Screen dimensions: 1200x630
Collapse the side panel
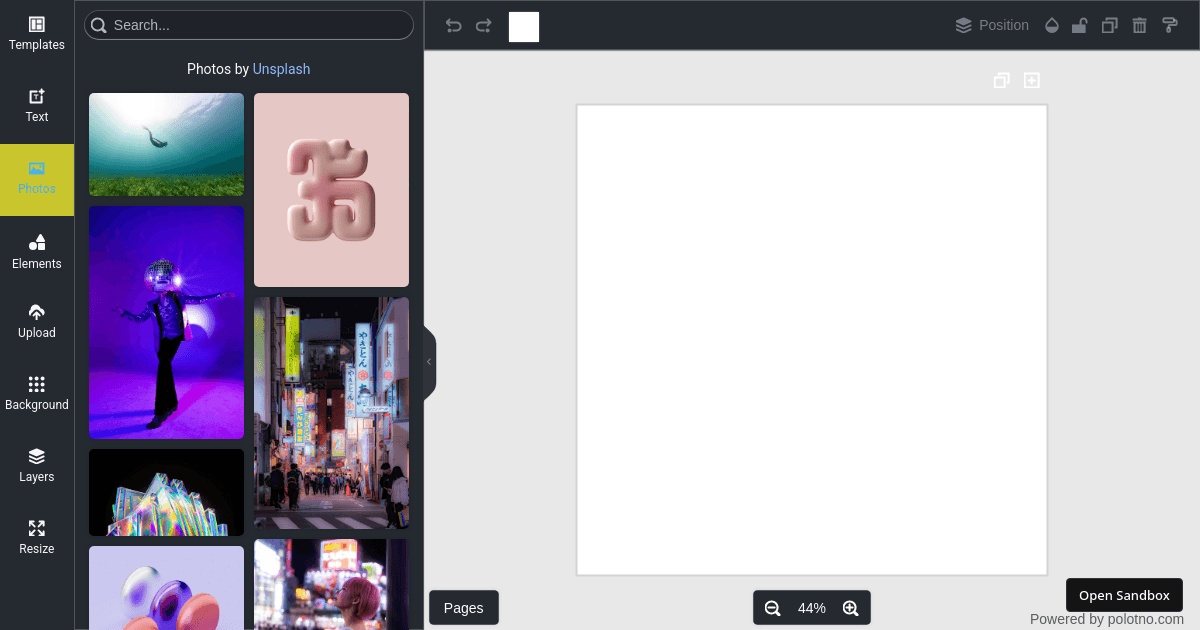[430, 362]
